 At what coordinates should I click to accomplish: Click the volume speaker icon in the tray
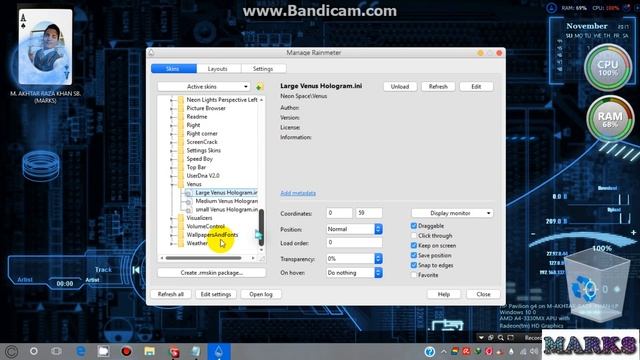tap(534, 351)
